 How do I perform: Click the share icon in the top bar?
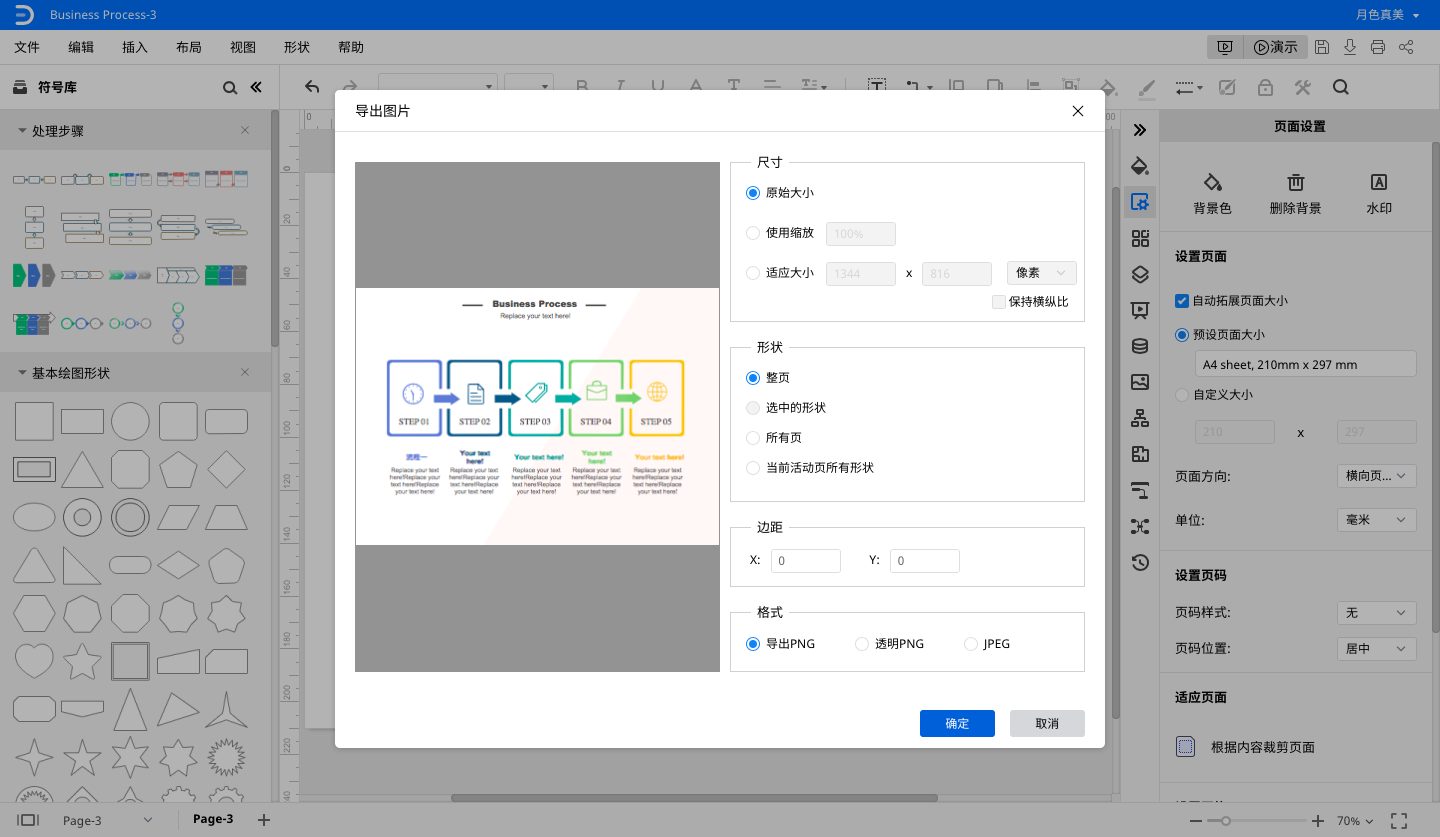point(1406,47)
